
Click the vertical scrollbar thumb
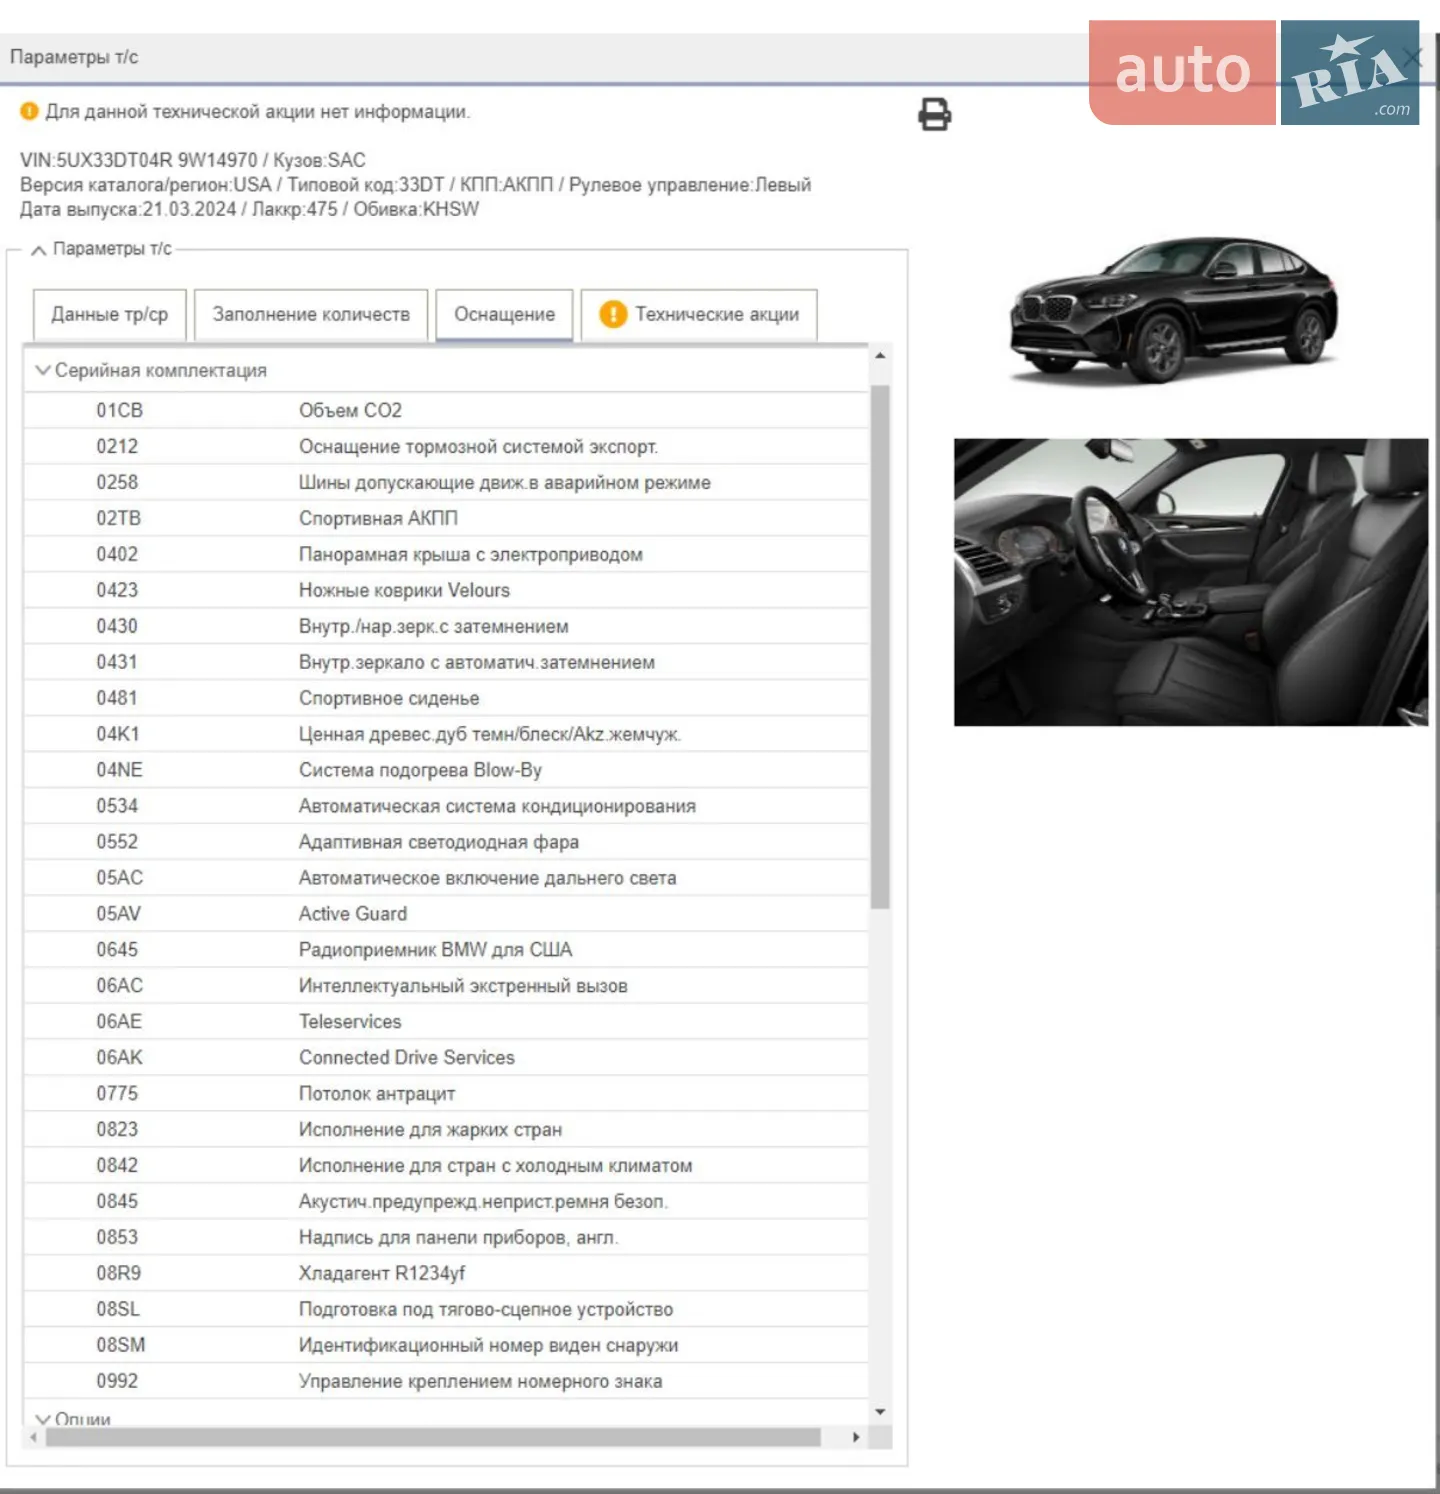coord(880,647)
